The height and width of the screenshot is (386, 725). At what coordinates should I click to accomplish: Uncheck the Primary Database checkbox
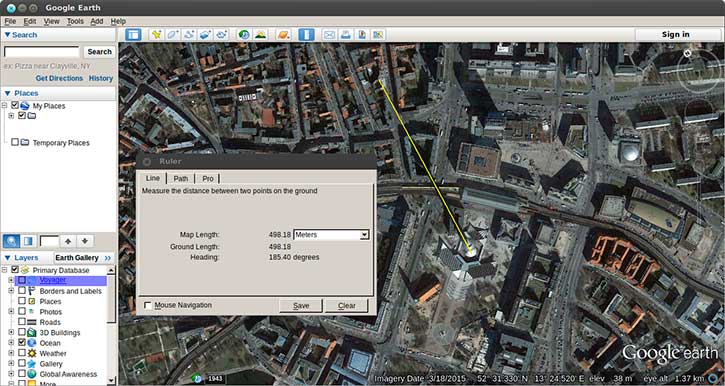(x=15, y=270)
